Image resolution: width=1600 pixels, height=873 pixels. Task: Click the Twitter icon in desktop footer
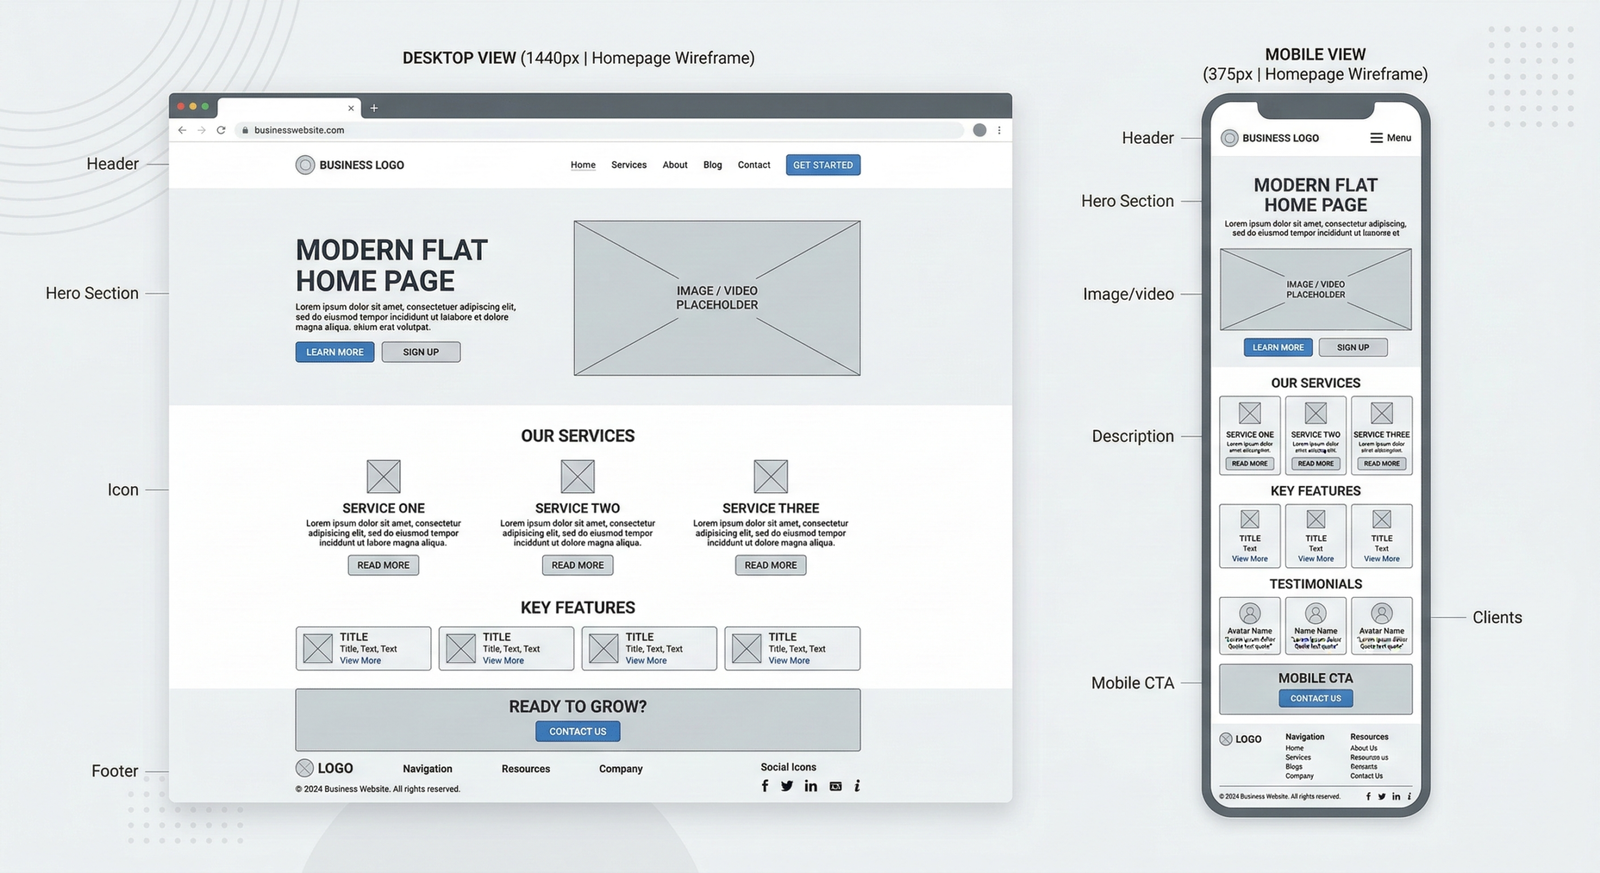pos(787,786)
